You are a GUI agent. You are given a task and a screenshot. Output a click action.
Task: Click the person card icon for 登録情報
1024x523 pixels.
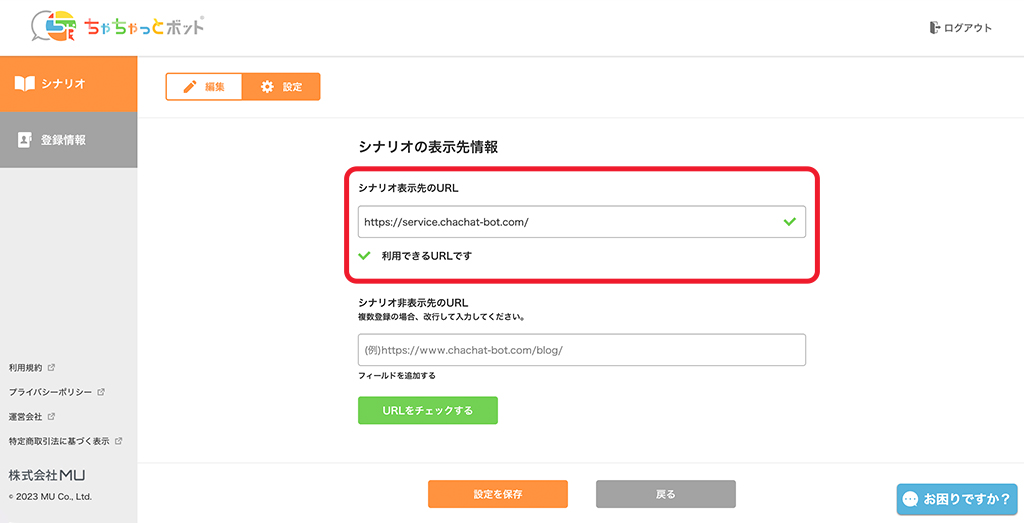coord(25,140)
